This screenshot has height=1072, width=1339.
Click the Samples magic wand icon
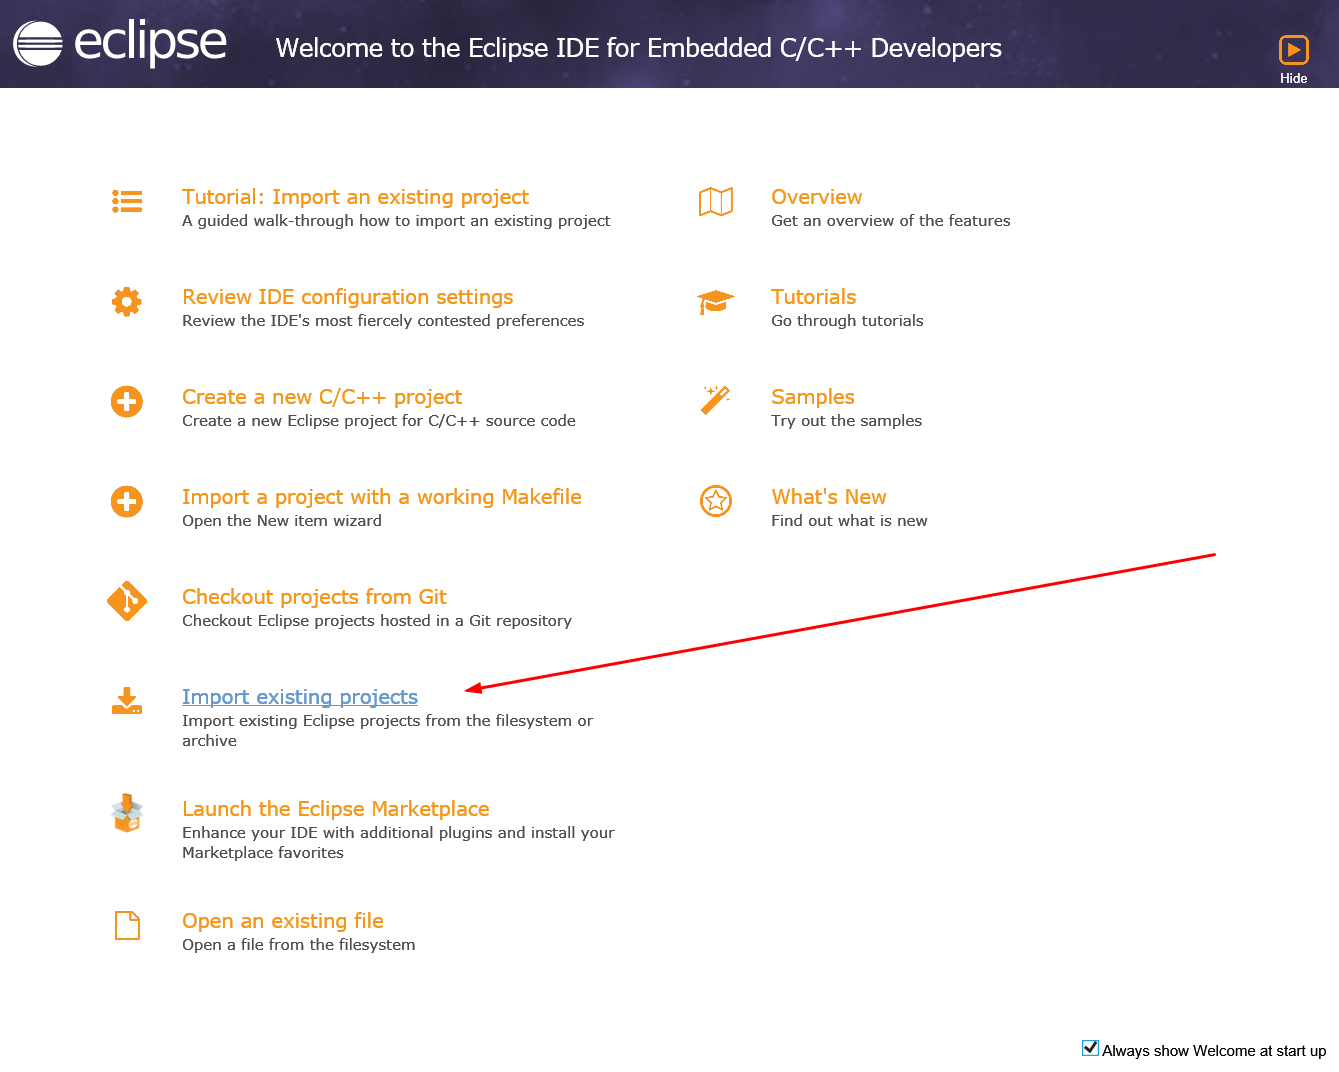point(716,400)
